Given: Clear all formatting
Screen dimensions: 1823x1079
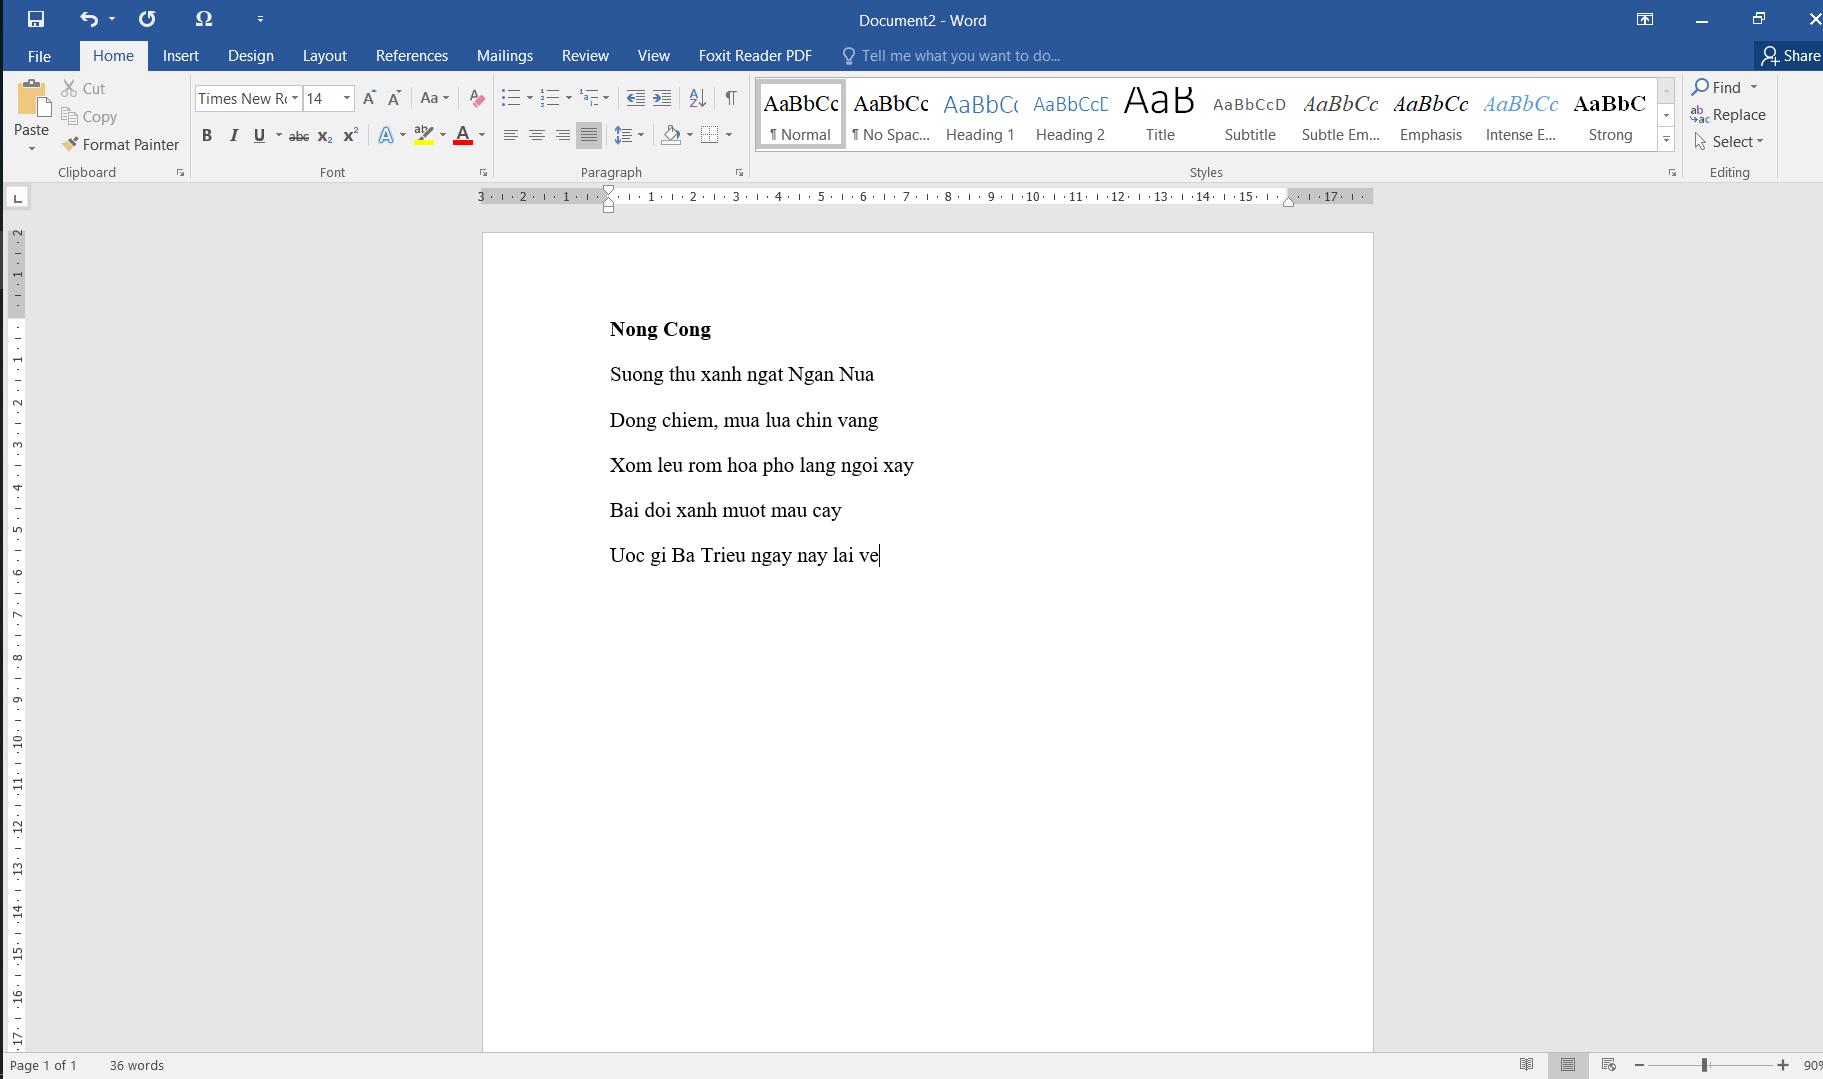Looking at the screenshot, I should click(477, 98).
